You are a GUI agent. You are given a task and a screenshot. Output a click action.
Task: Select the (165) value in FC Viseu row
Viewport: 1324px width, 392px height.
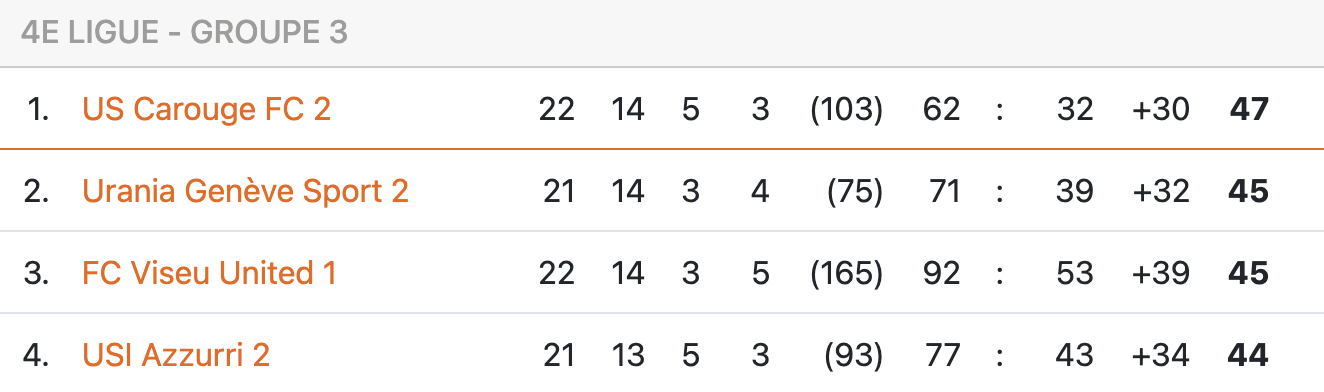click(846, 272)
